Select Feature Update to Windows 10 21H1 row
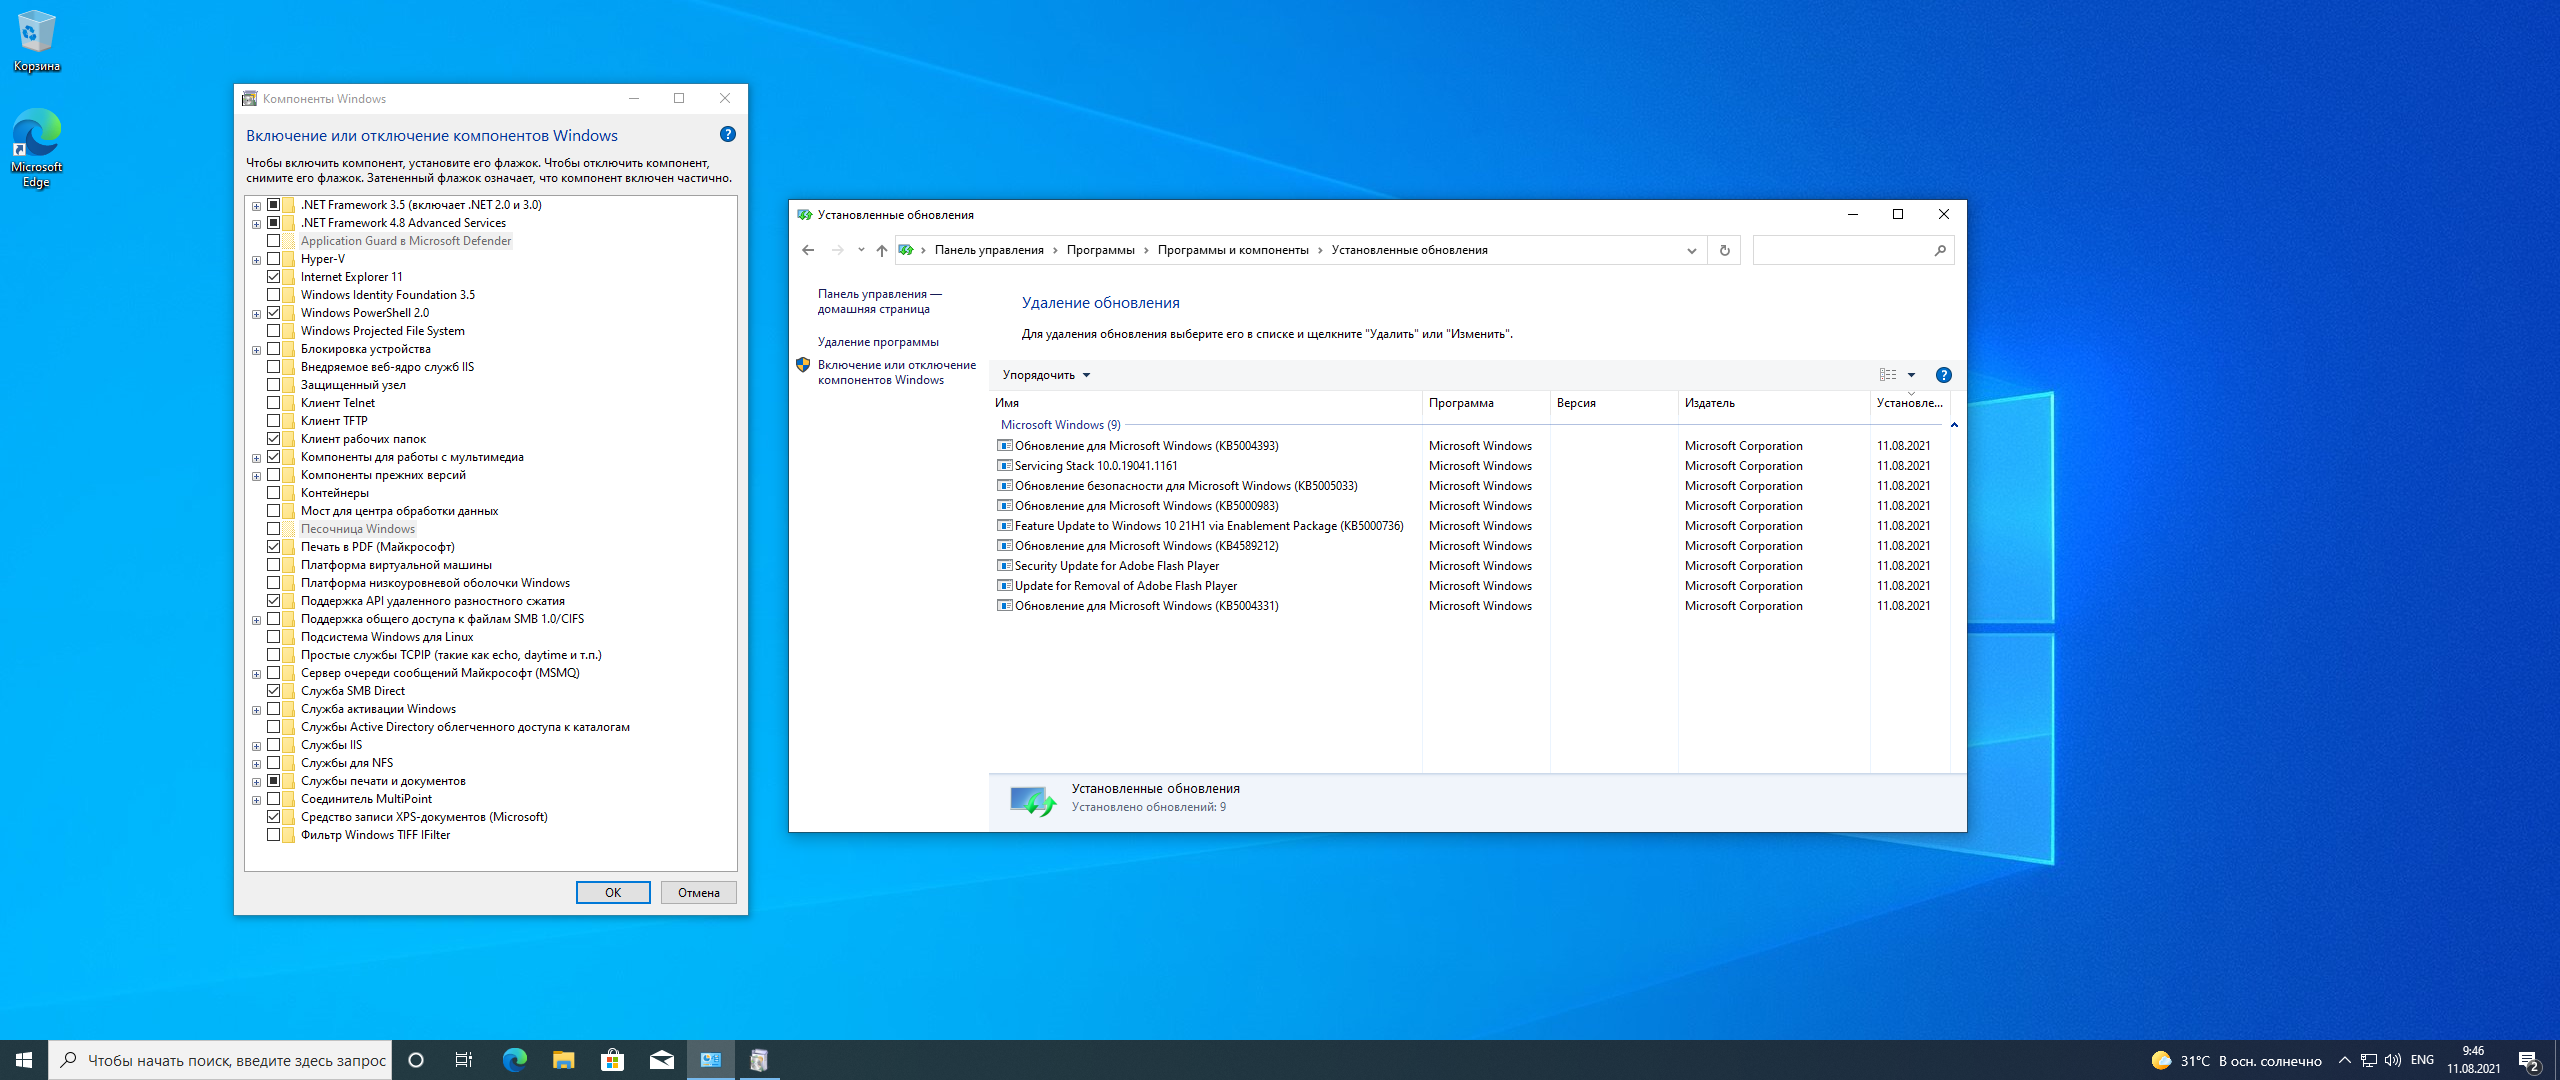Image resolution: width=2560 pixels, height=1080 pixels. click(1470, 526)
